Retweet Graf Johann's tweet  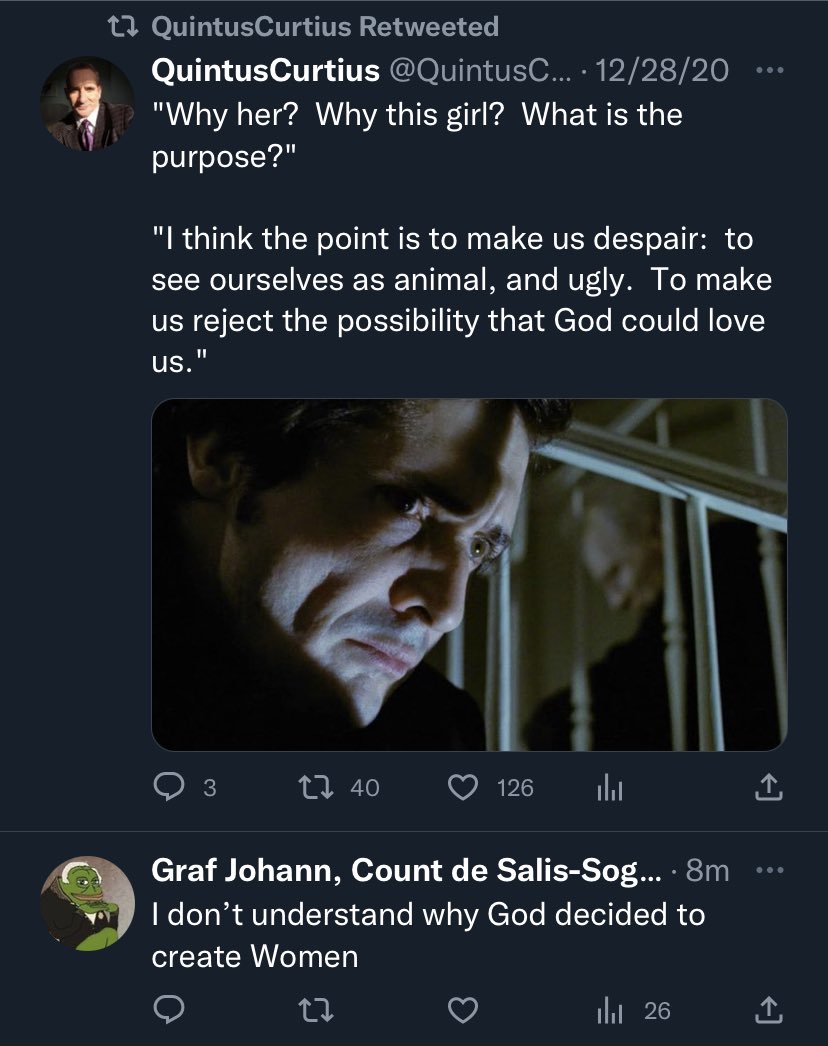pos(316,1010)
